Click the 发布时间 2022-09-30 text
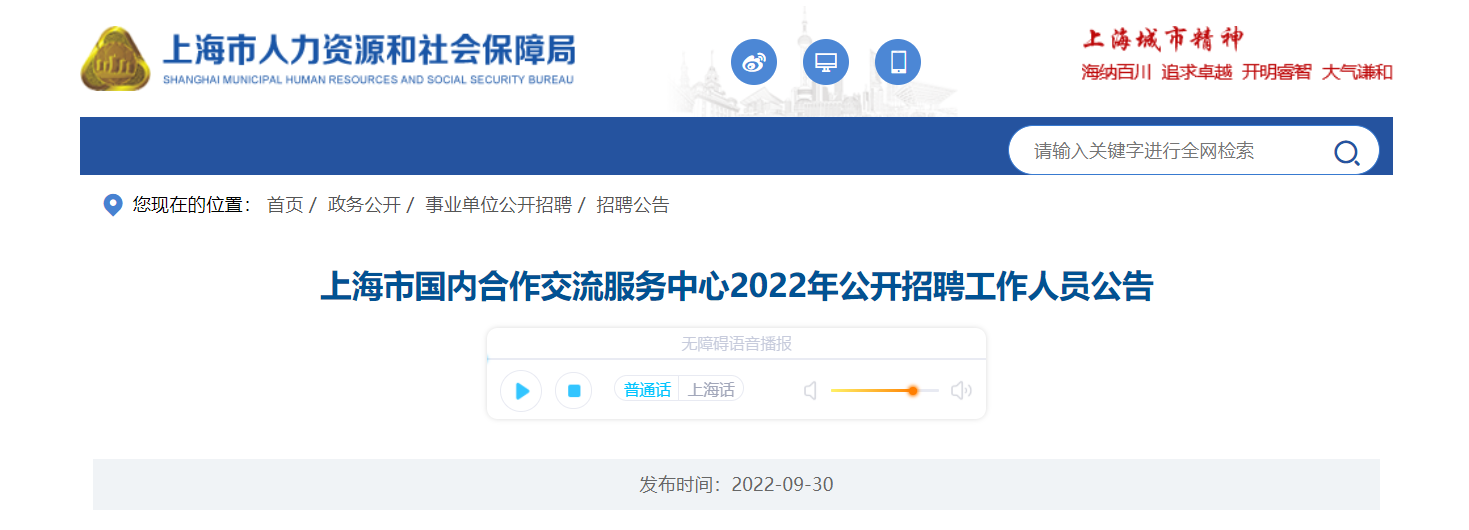 [x=736, y=485]
